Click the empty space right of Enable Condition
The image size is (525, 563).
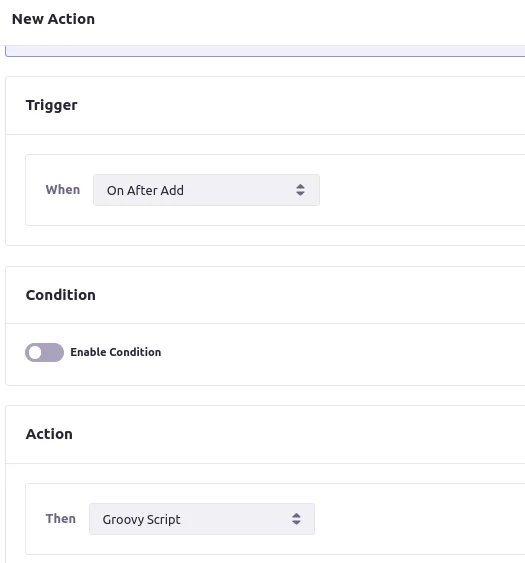click(x=343, y=352)
